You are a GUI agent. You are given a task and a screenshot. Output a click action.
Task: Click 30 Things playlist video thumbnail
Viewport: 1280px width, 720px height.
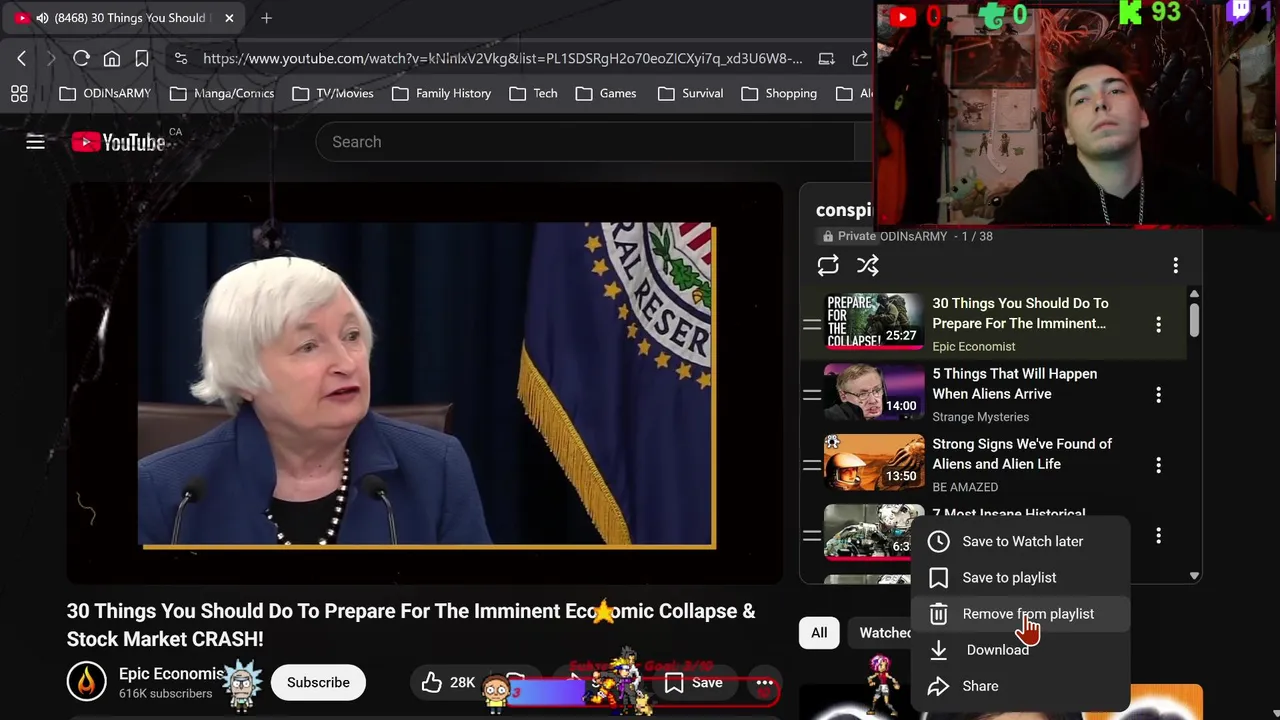point(874,321)
